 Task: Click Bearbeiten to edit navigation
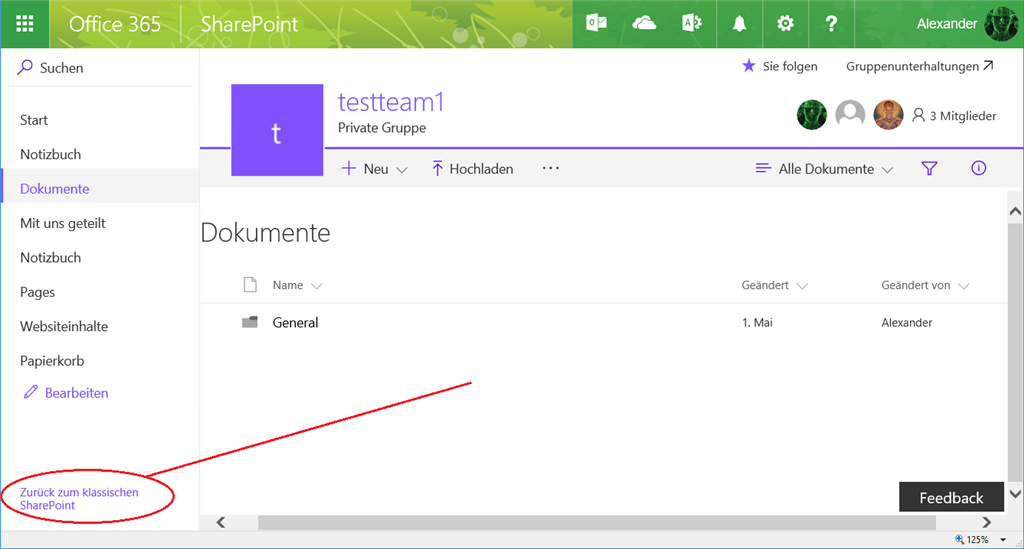(x=66, y=392)
